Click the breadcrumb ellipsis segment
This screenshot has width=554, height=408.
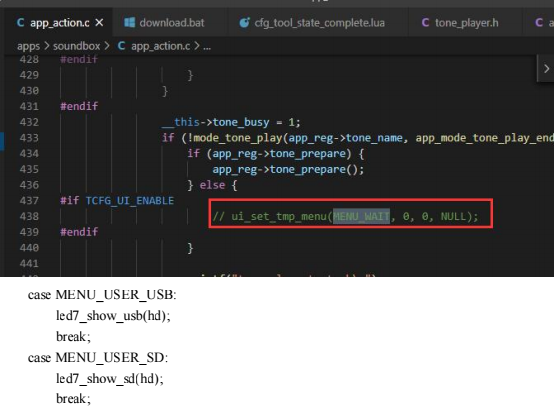click(x=207, y=47)
